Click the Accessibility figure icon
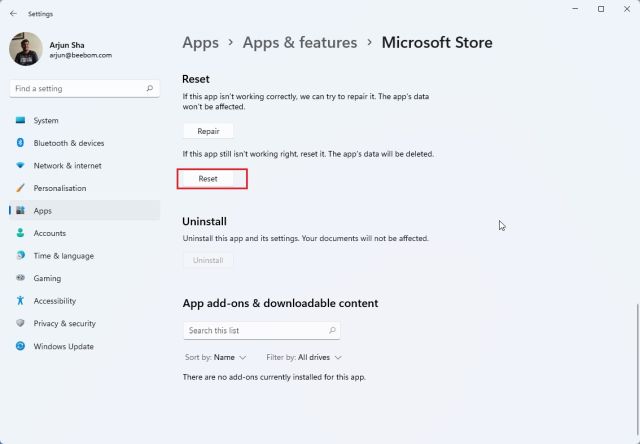Screen dimensions: 640x444 [x=20, y=301]
